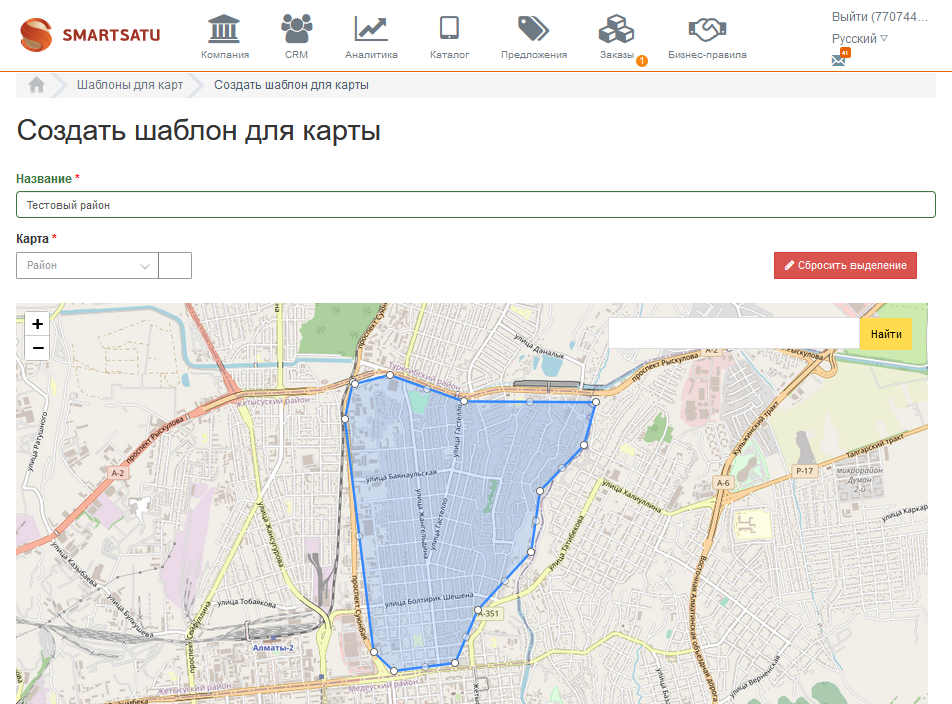Go to home via breadcrumb house icon
Viewport: 952px width, 704px height.
(x=37, y=85)
